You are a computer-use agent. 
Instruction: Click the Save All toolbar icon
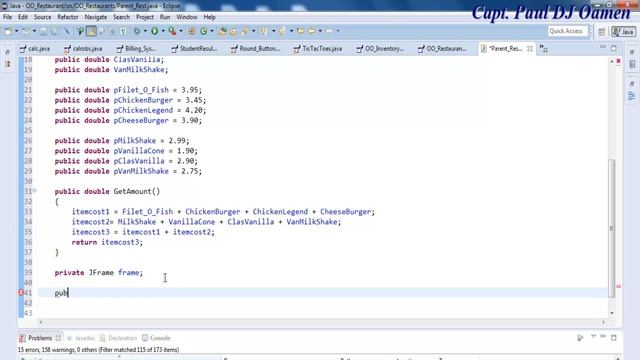[54, 31]
